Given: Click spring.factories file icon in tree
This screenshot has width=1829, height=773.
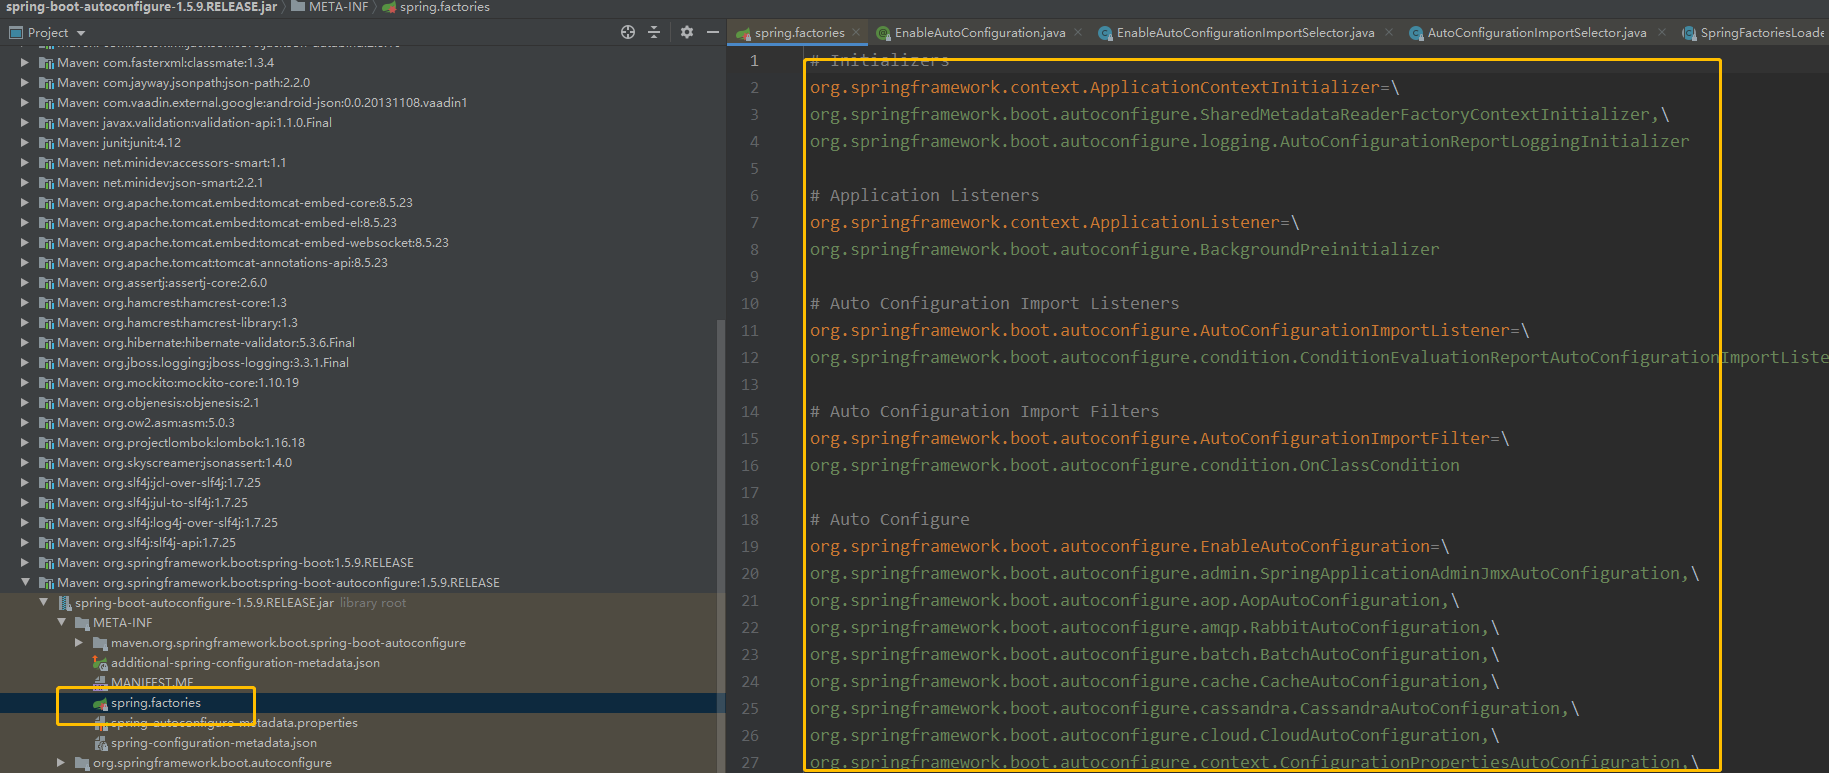Looking at the screenshot, I should point(100,703).
